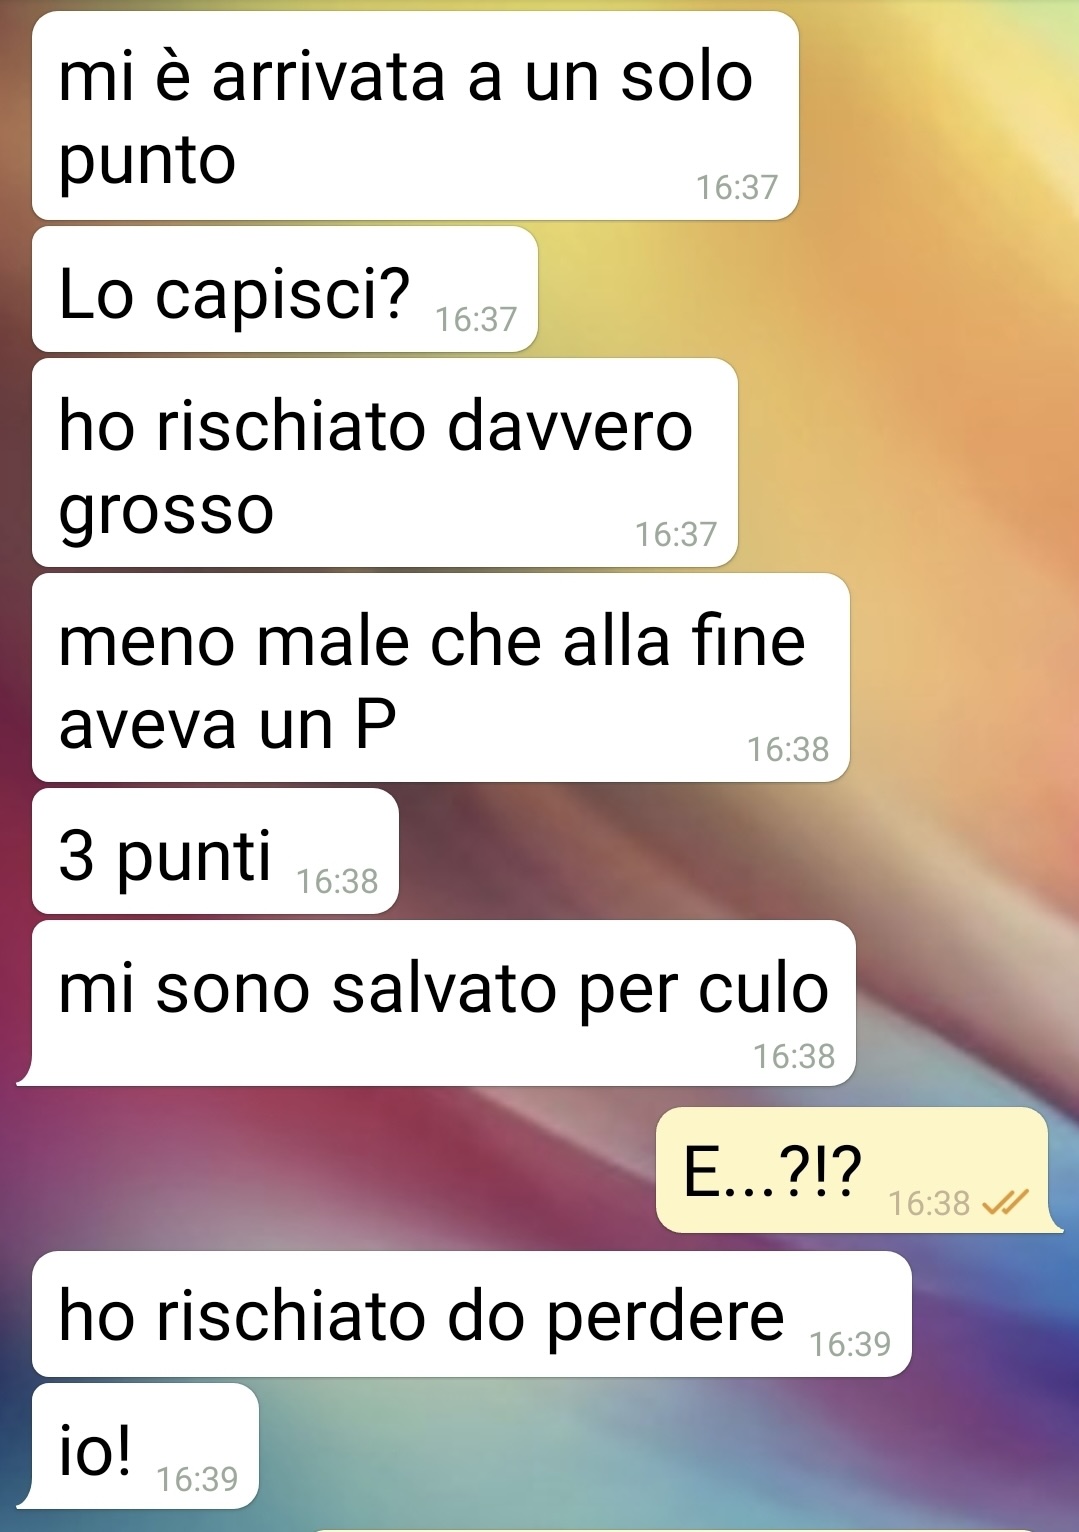1079x1532 pixels.
Task: Select the message "mi è arrivata a un solo punto"
Action: (x=415, y=116)
